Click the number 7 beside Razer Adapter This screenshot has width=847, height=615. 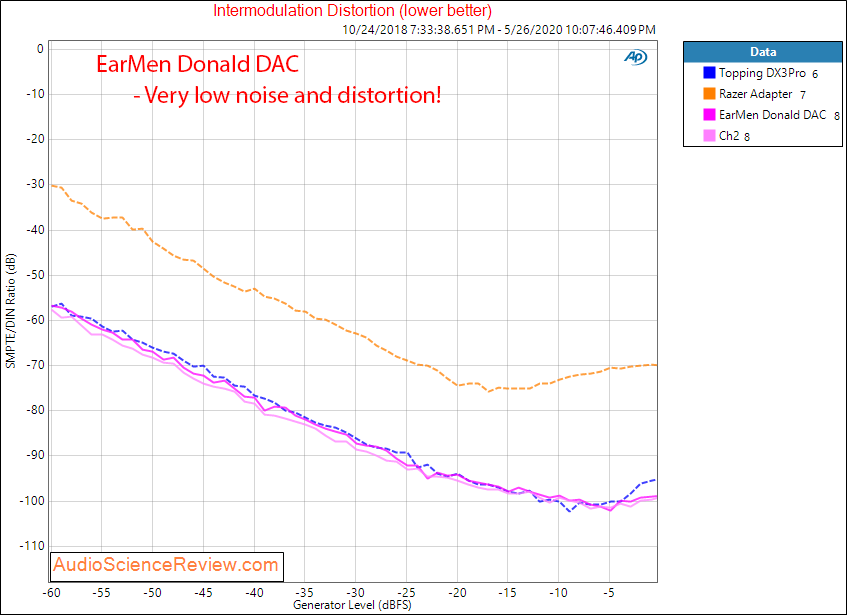click(803, 96)
